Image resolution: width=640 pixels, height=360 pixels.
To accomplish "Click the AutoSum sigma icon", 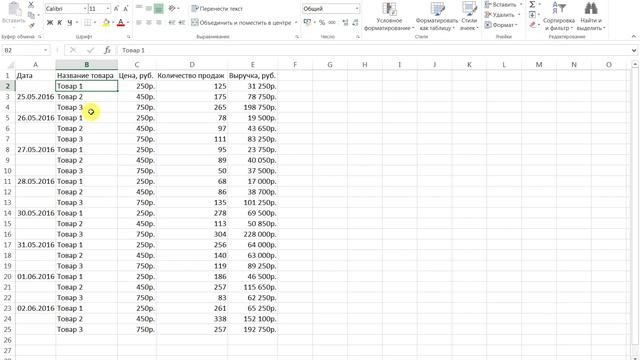I will tap(532, 4).
